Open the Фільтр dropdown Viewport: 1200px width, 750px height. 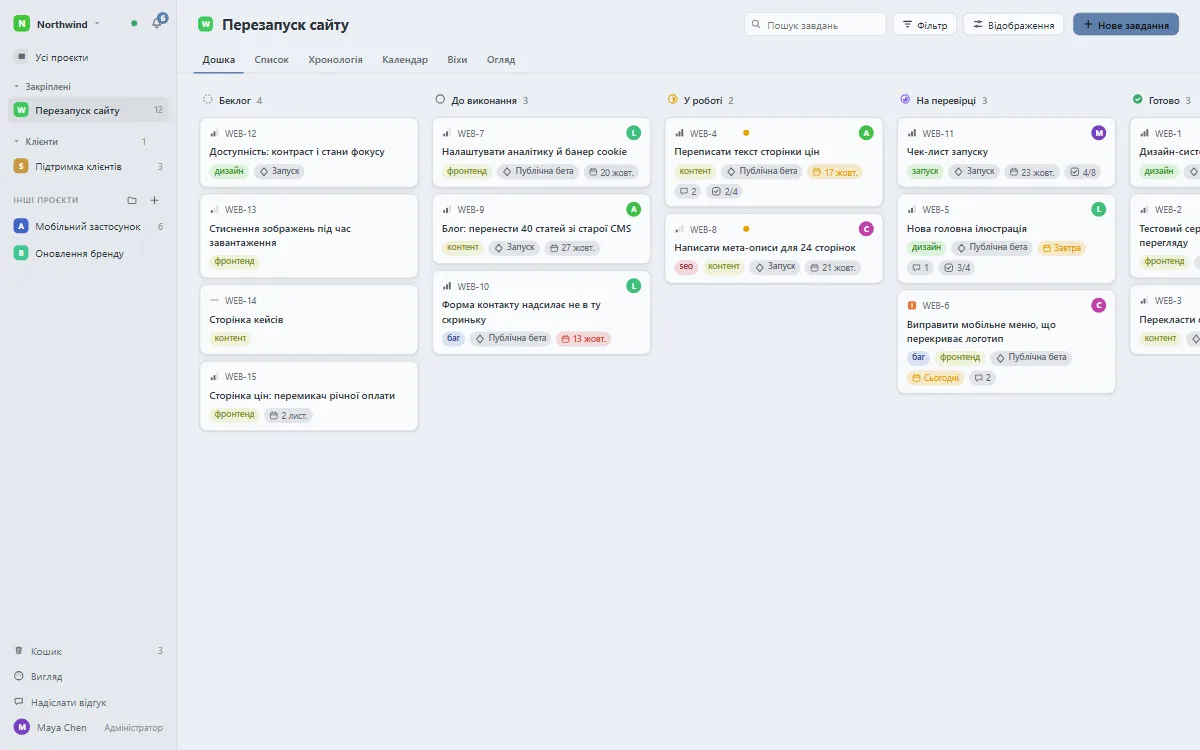pyautogui.click(x=925, y=24)
